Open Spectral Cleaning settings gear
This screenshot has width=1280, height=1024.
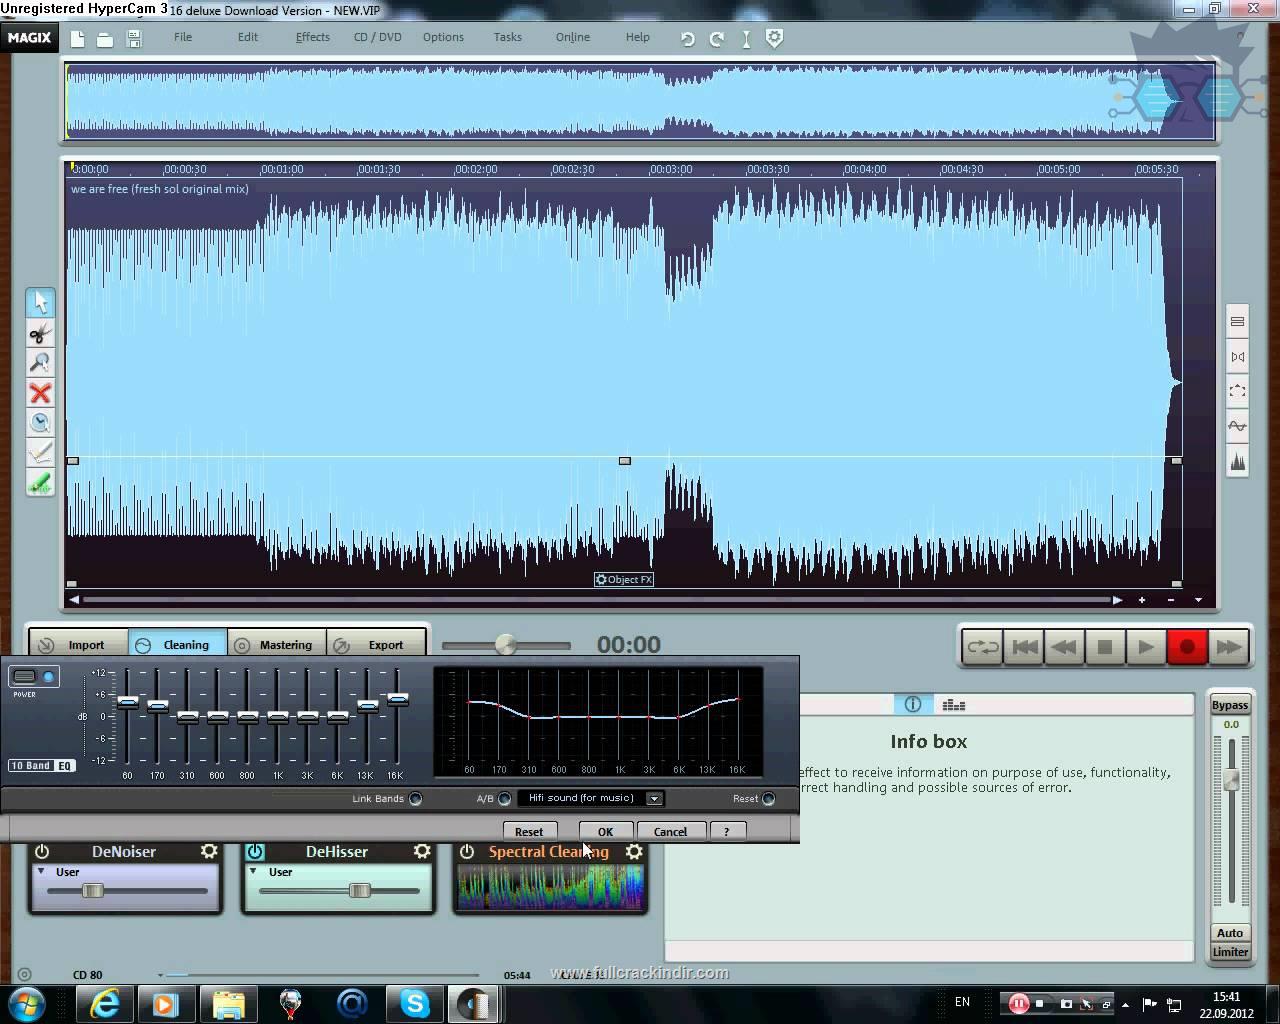[x=634, y=851]
